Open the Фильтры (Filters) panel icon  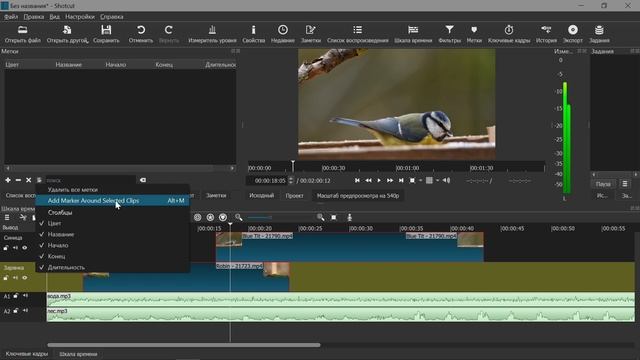tap(449, 33)
